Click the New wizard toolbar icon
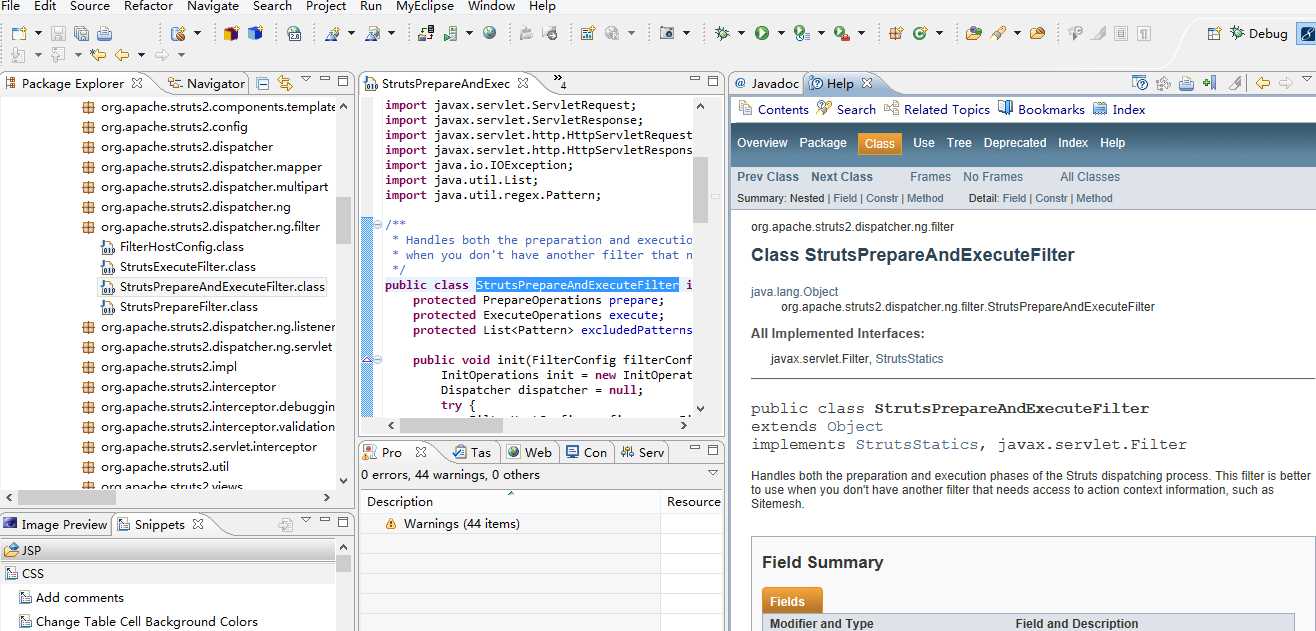 coord(19,33)
